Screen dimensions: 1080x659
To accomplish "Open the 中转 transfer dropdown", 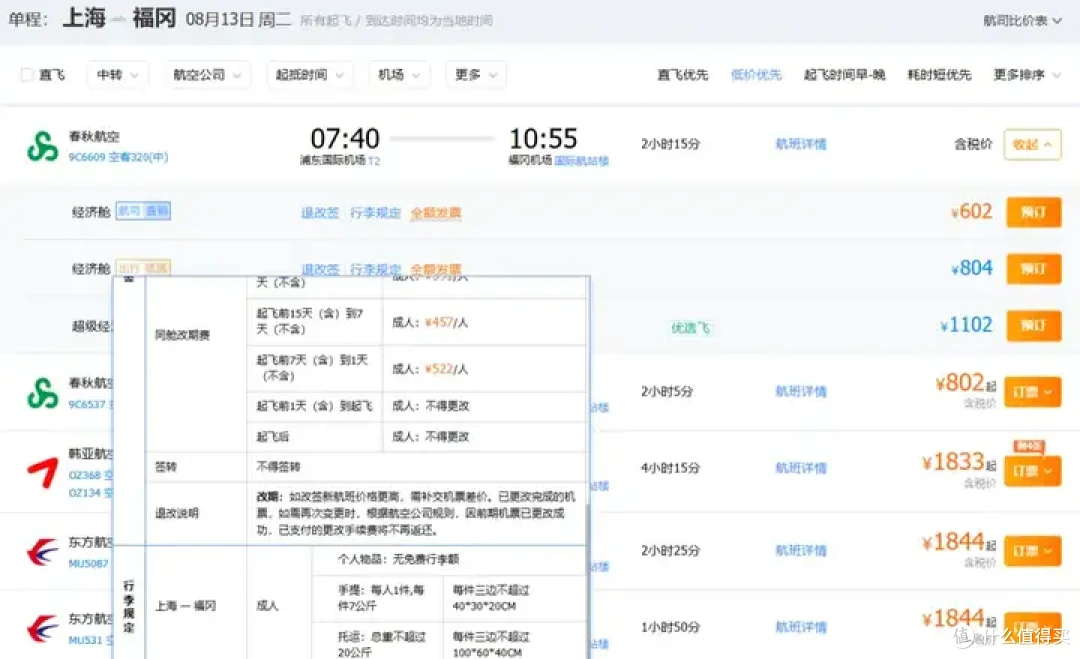I will pyautogui.click(x=117, y=74).
